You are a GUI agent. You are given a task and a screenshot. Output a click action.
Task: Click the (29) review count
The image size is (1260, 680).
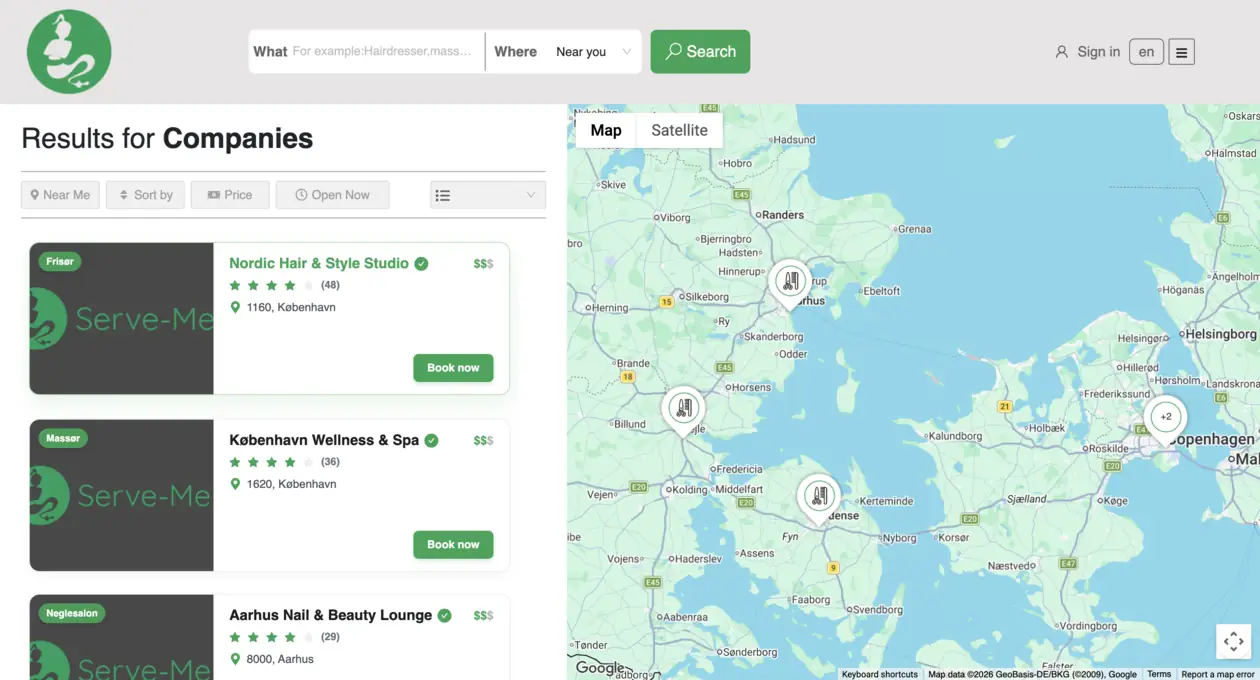[330, 637]
